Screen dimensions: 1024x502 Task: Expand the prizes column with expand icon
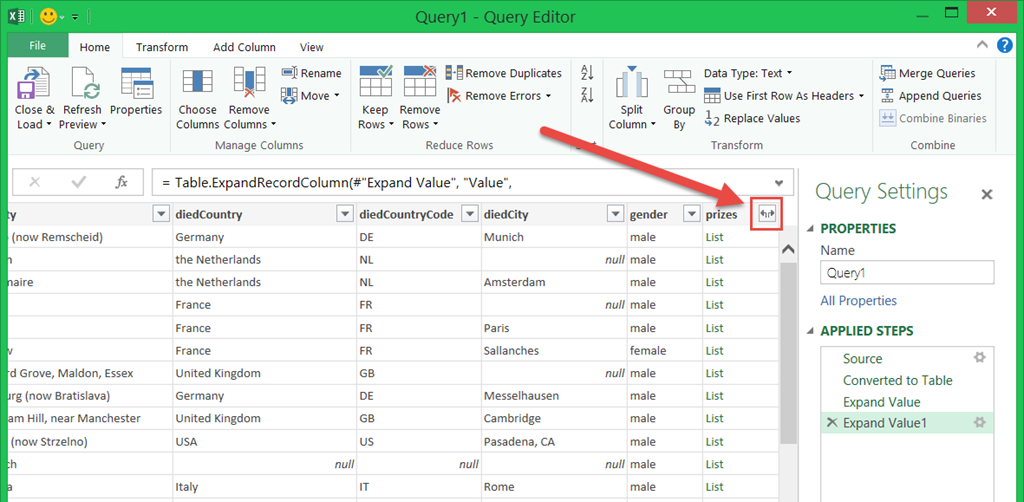point(767,214)
